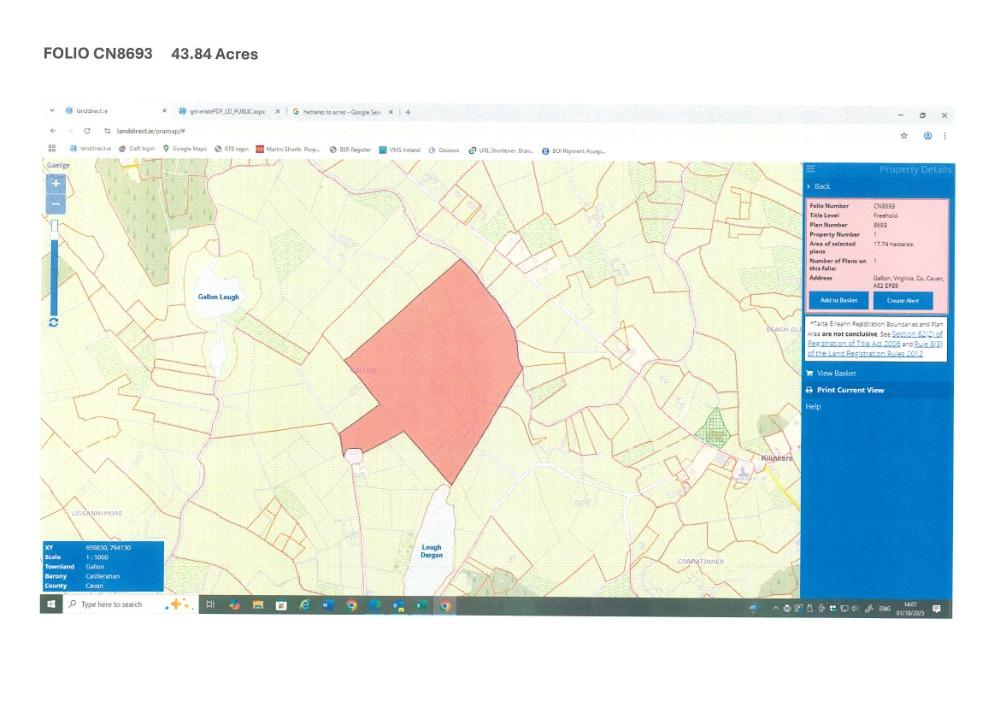The height and width of the screenshot is (707, 1000).
Task: Open the Chrome profile avatar icon
Action: [x=927, y=135]
